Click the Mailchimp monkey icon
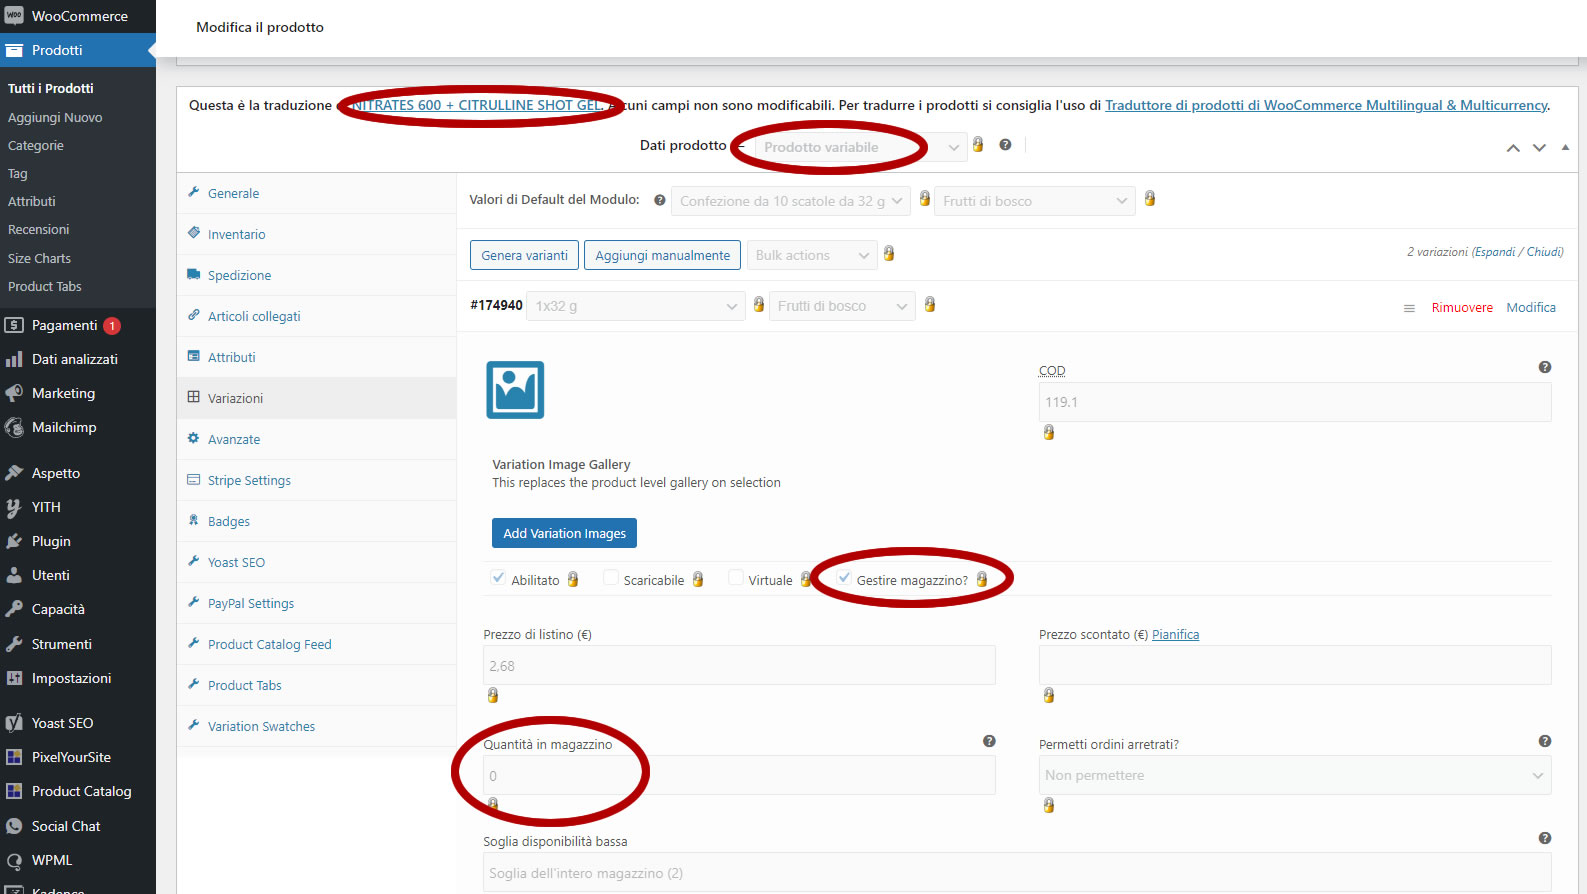Screen dimensions: 1587x894 coord(14,427)
